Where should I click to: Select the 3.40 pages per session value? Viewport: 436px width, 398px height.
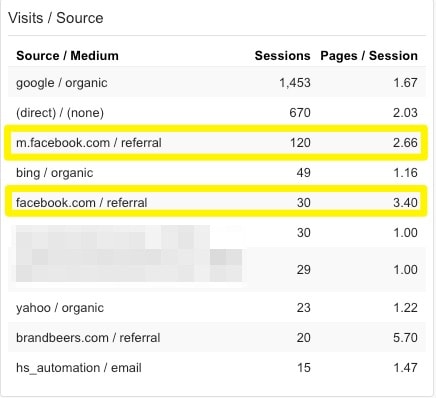[405, 203]
